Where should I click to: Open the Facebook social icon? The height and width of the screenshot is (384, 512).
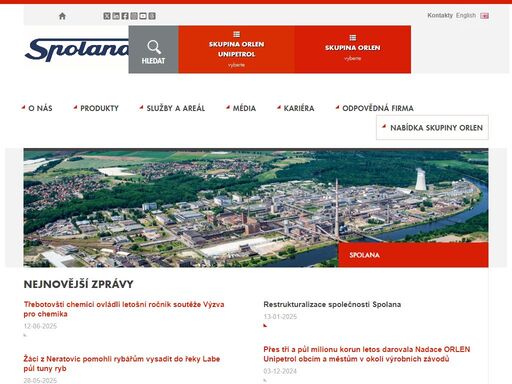point(125,16)
